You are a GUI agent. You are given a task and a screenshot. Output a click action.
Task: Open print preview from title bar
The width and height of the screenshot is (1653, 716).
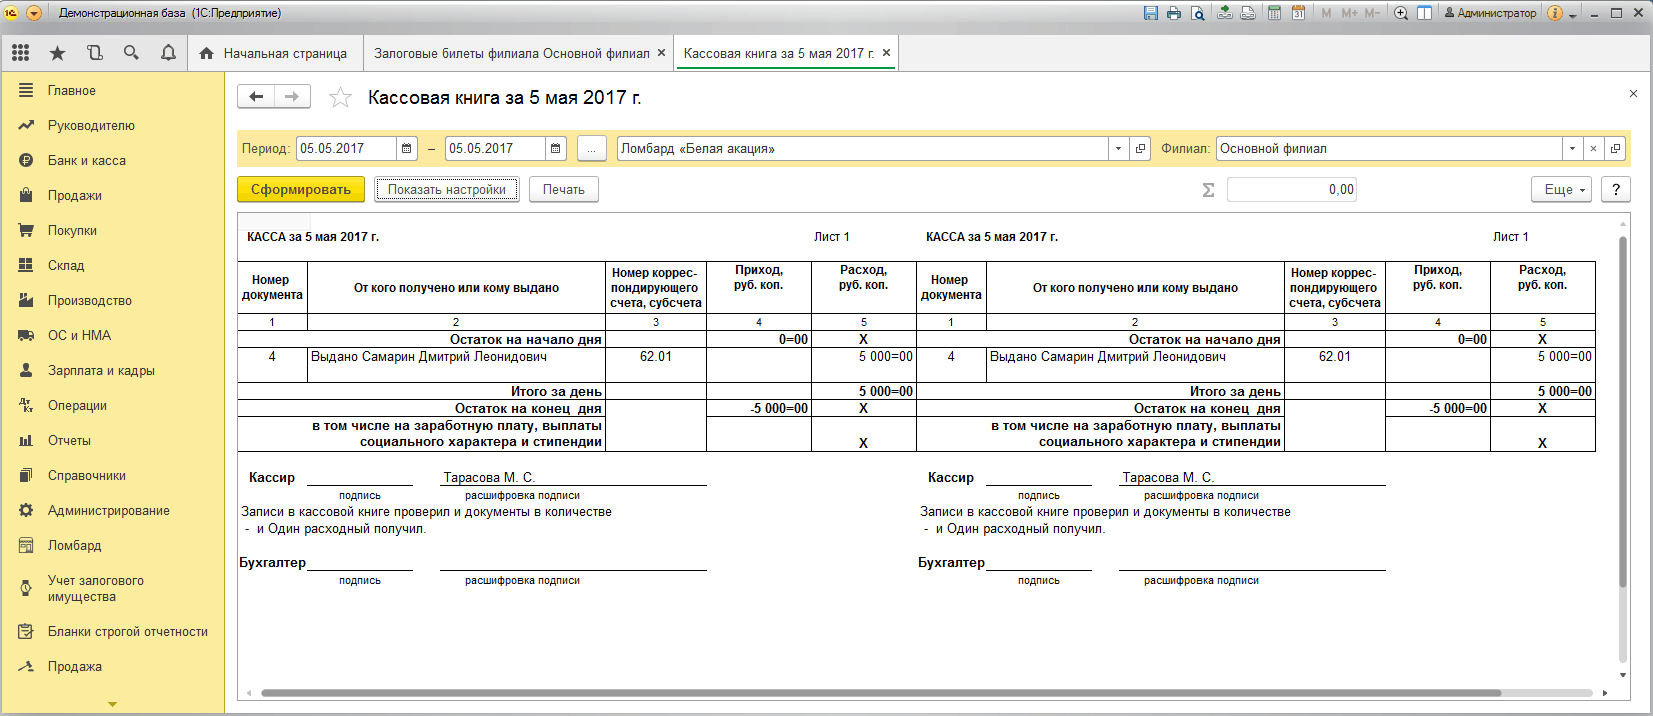(x=1197, y=13)
